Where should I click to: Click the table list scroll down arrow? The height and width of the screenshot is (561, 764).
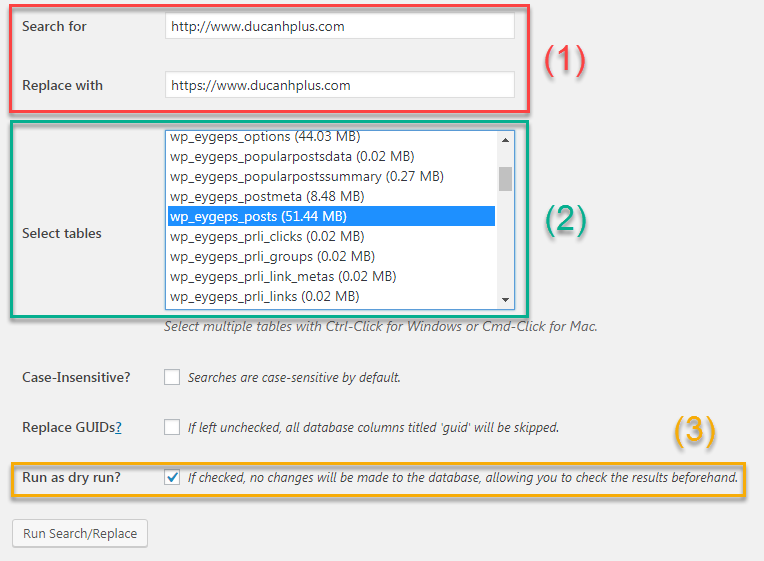pyautogui.click(x=505, y=299)
